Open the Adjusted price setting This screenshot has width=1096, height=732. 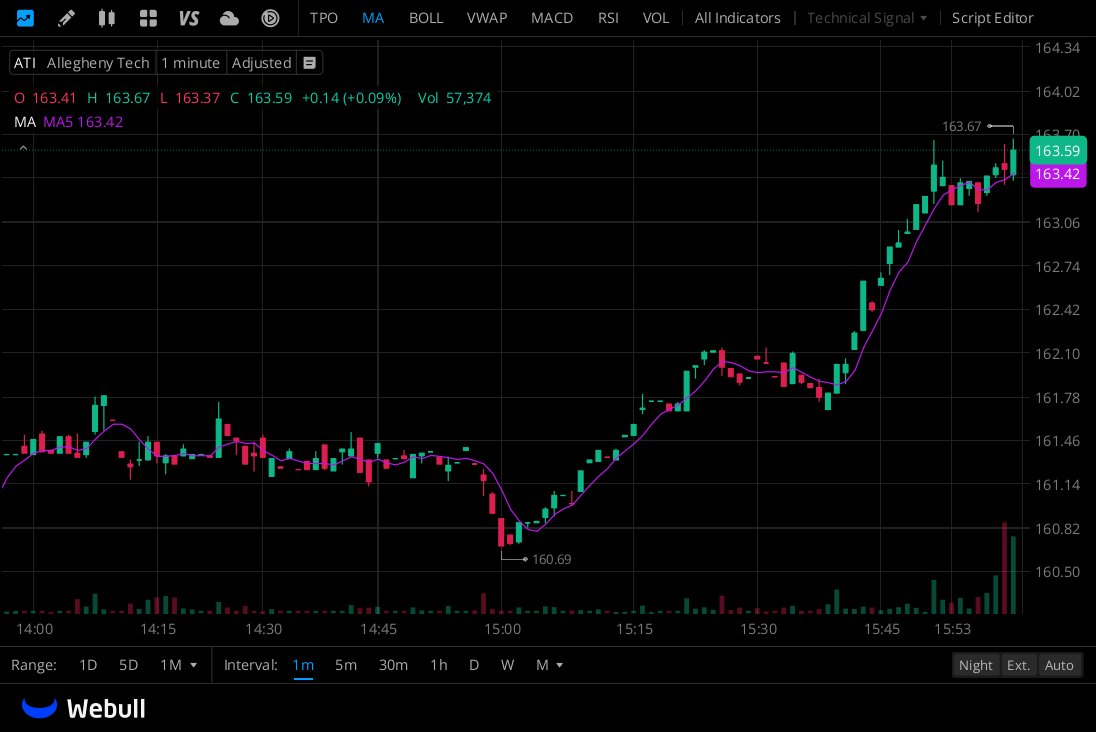pos(261,63)
